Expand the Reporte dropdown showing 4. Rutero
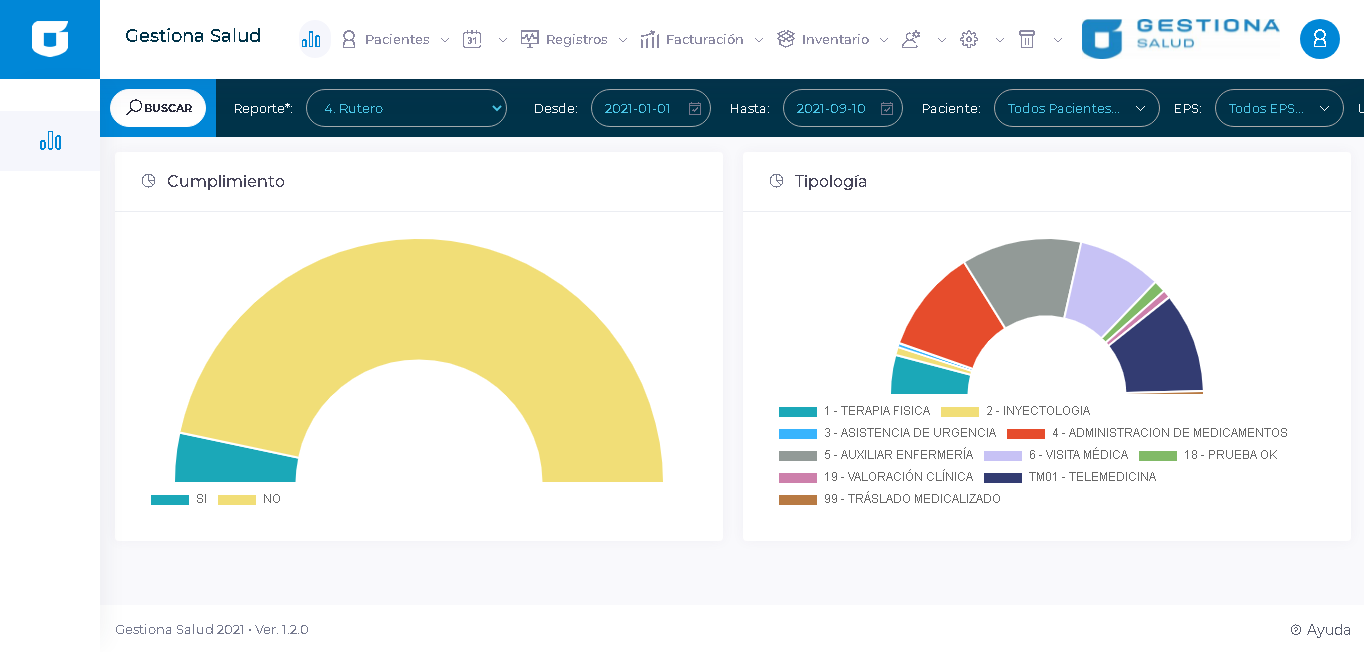 pos(406,108)
